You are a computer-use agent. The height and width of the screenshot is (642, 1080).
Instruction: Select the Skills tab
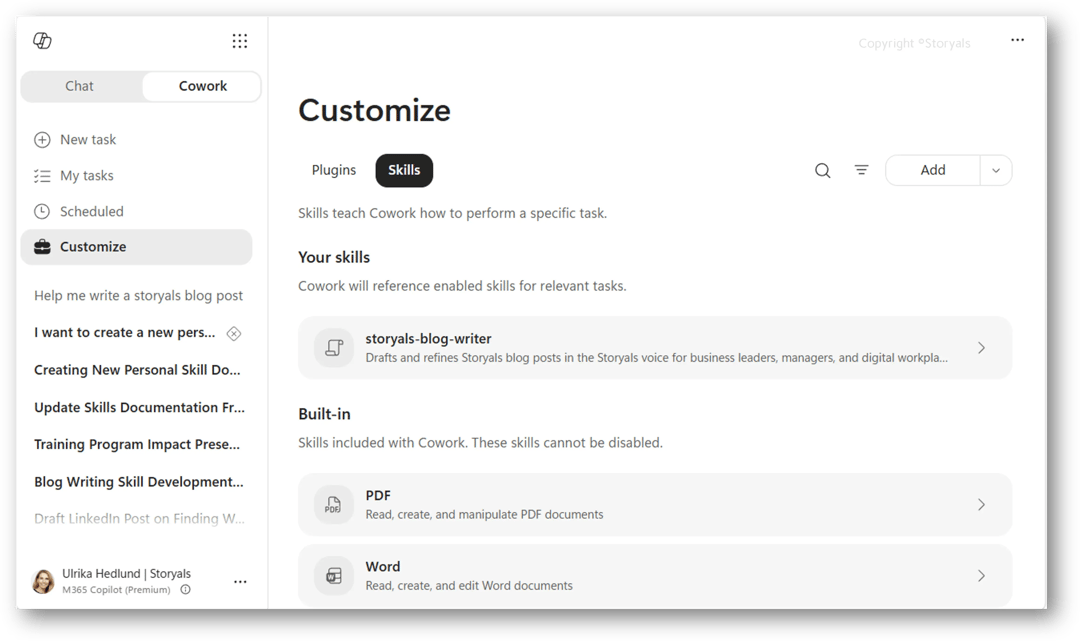click(x=404, y=170)
